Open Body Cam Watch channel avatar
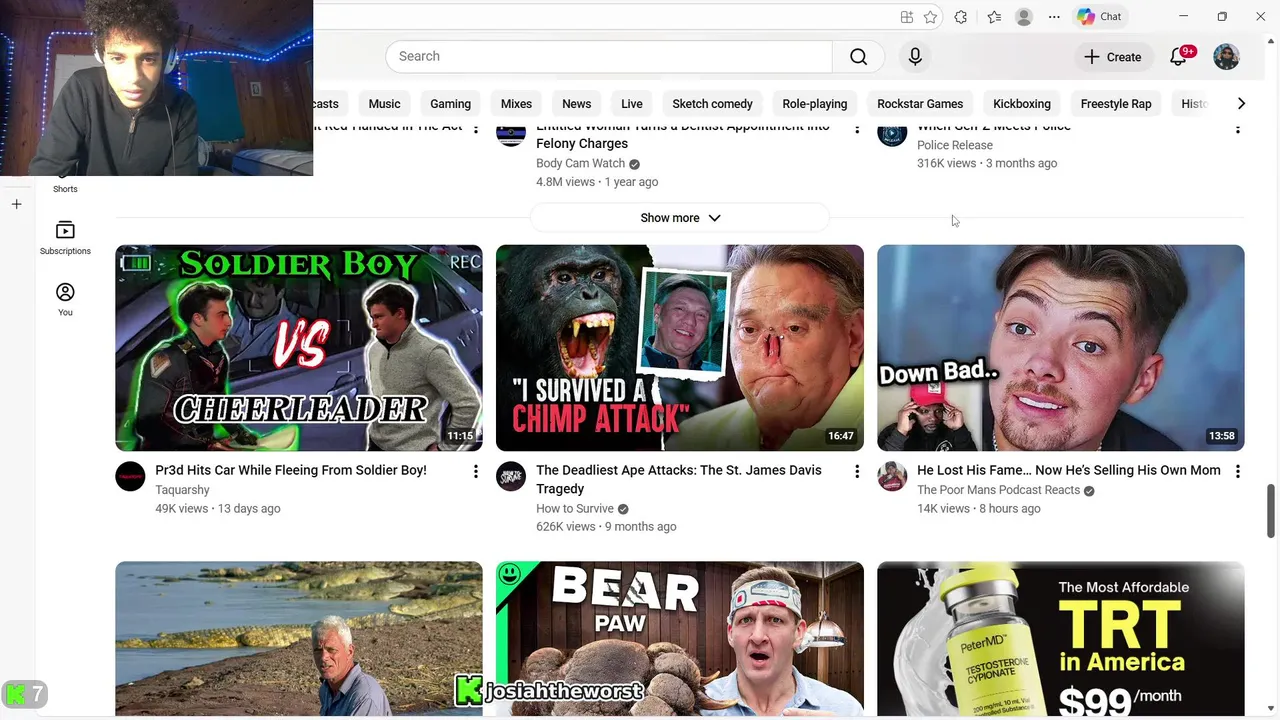 click(x=511, y=133)
